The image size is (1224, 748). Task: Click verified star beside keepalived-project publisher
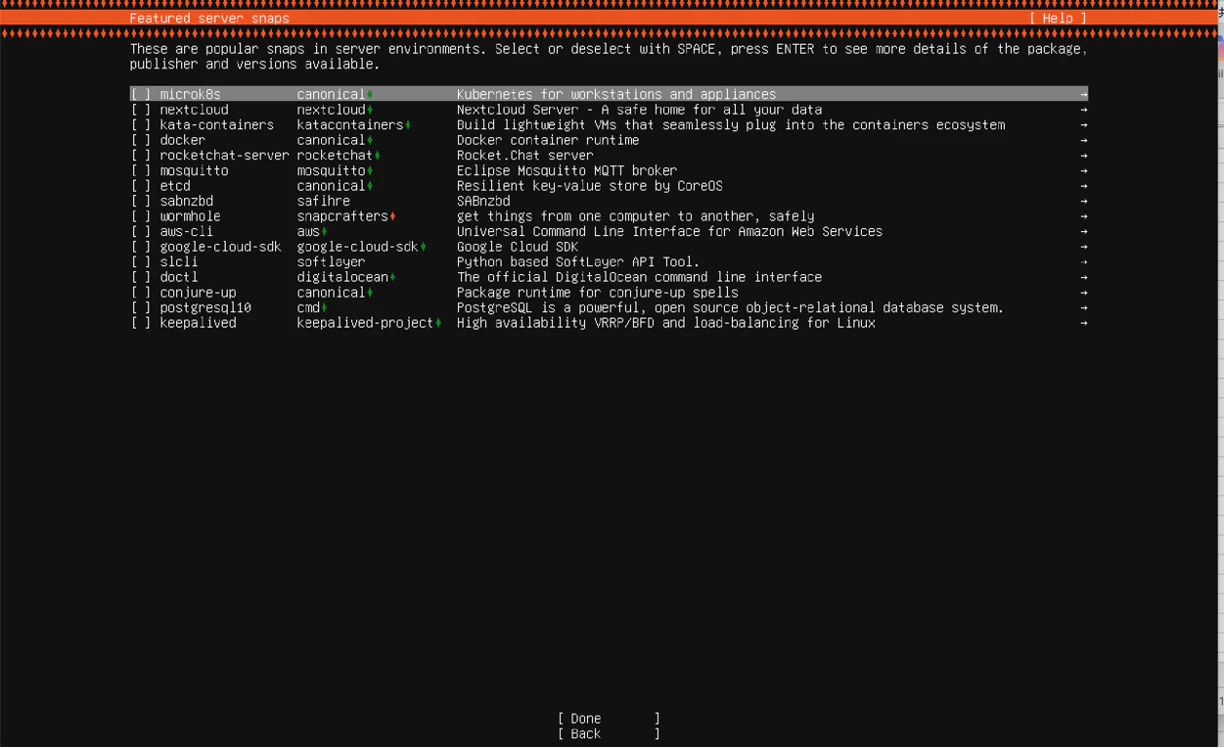(x=438, y=323)
